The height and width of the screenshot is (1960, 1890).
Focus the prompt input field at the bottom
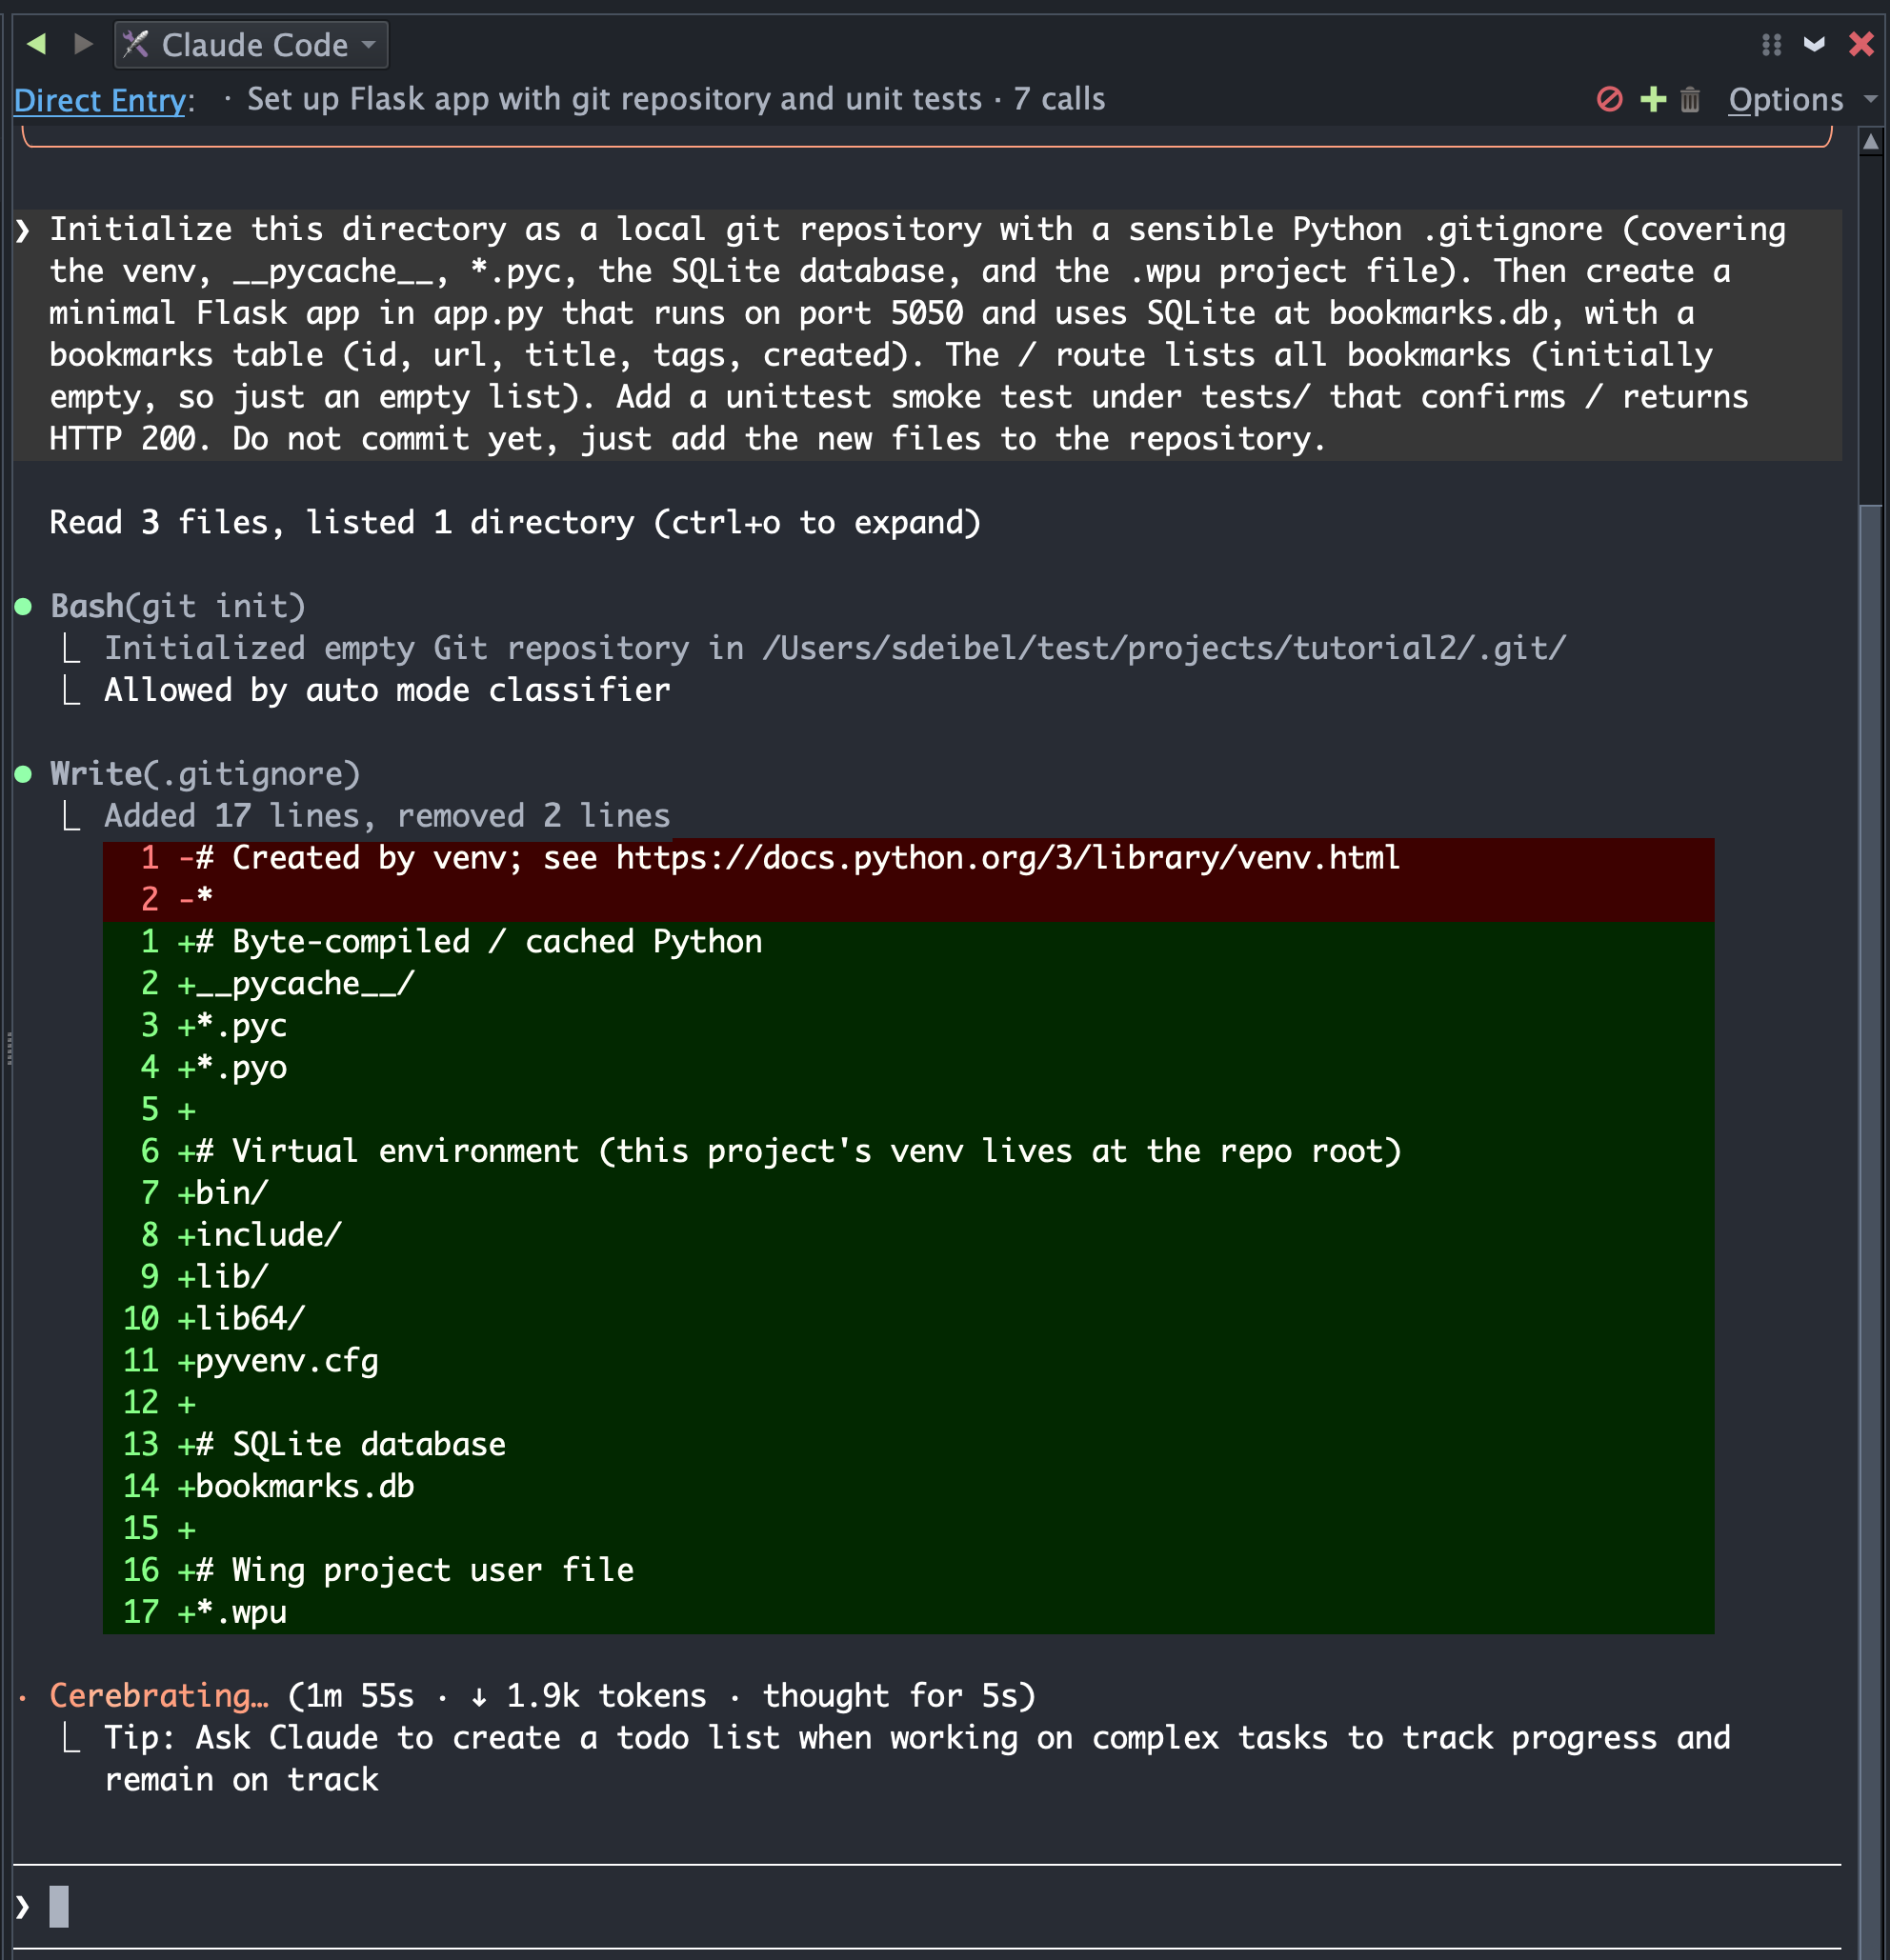click(x=926, y=1906)
